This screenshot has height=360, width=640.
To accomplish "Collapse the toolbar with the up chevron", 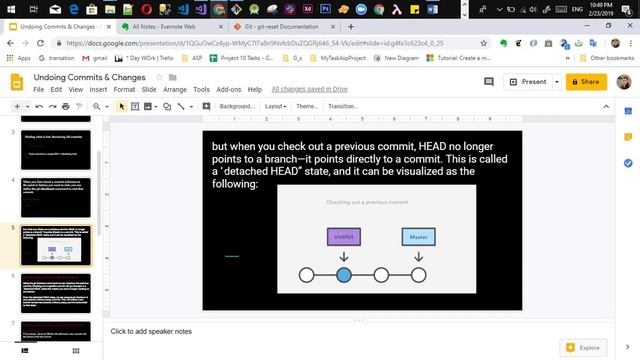I will (x=606, y=107).
